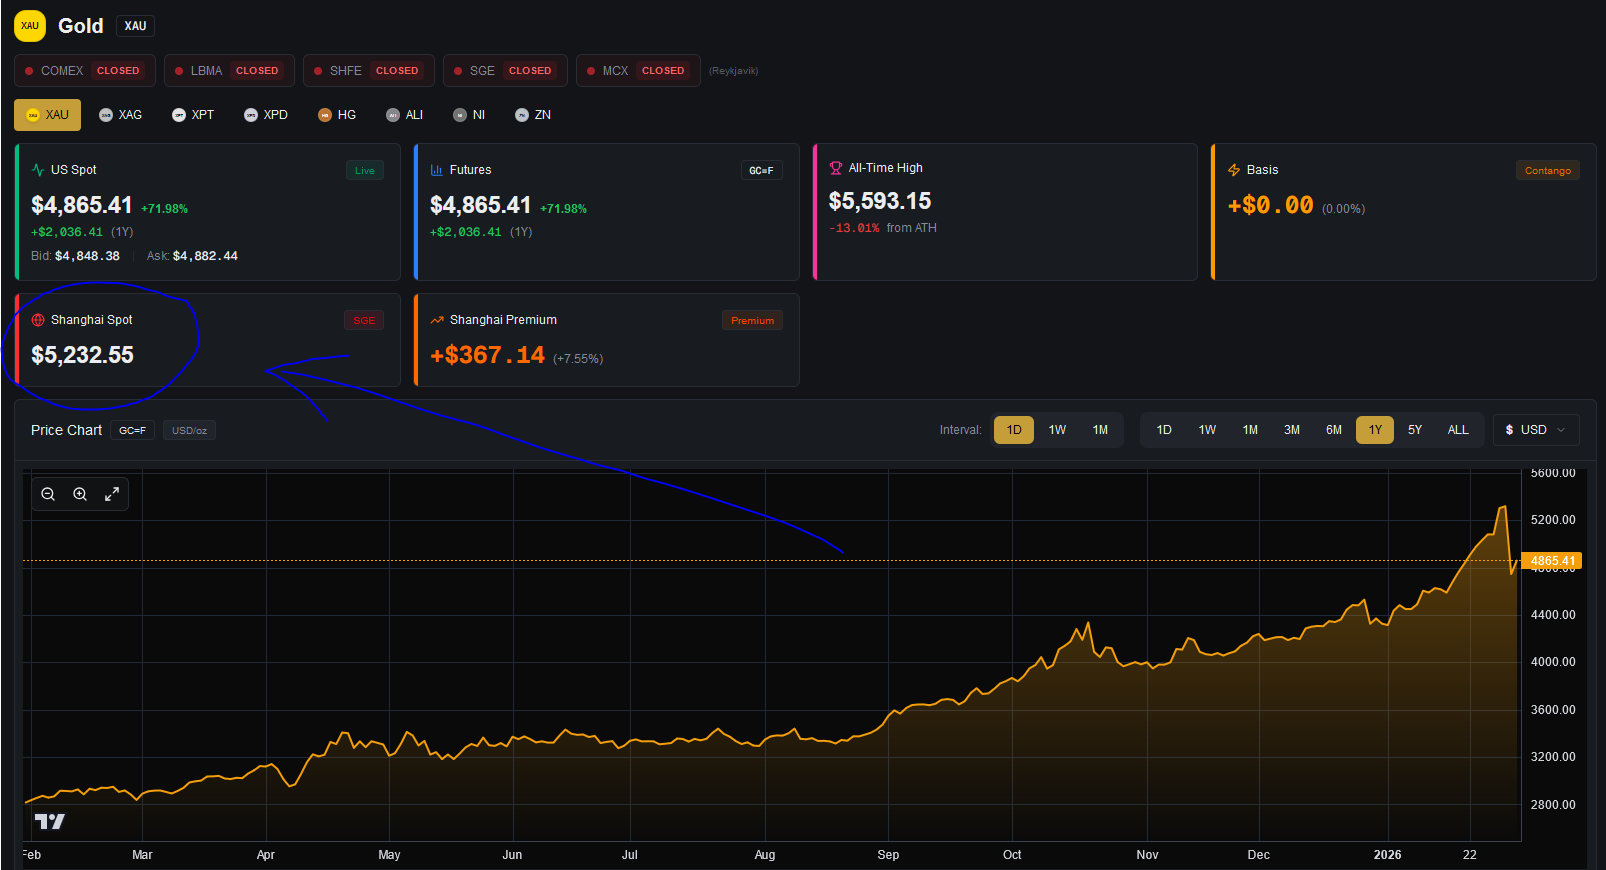Screen dimensions: 1606x870
Task: Click the (Reykjavik) timezone label
Action: pos(733,71)
